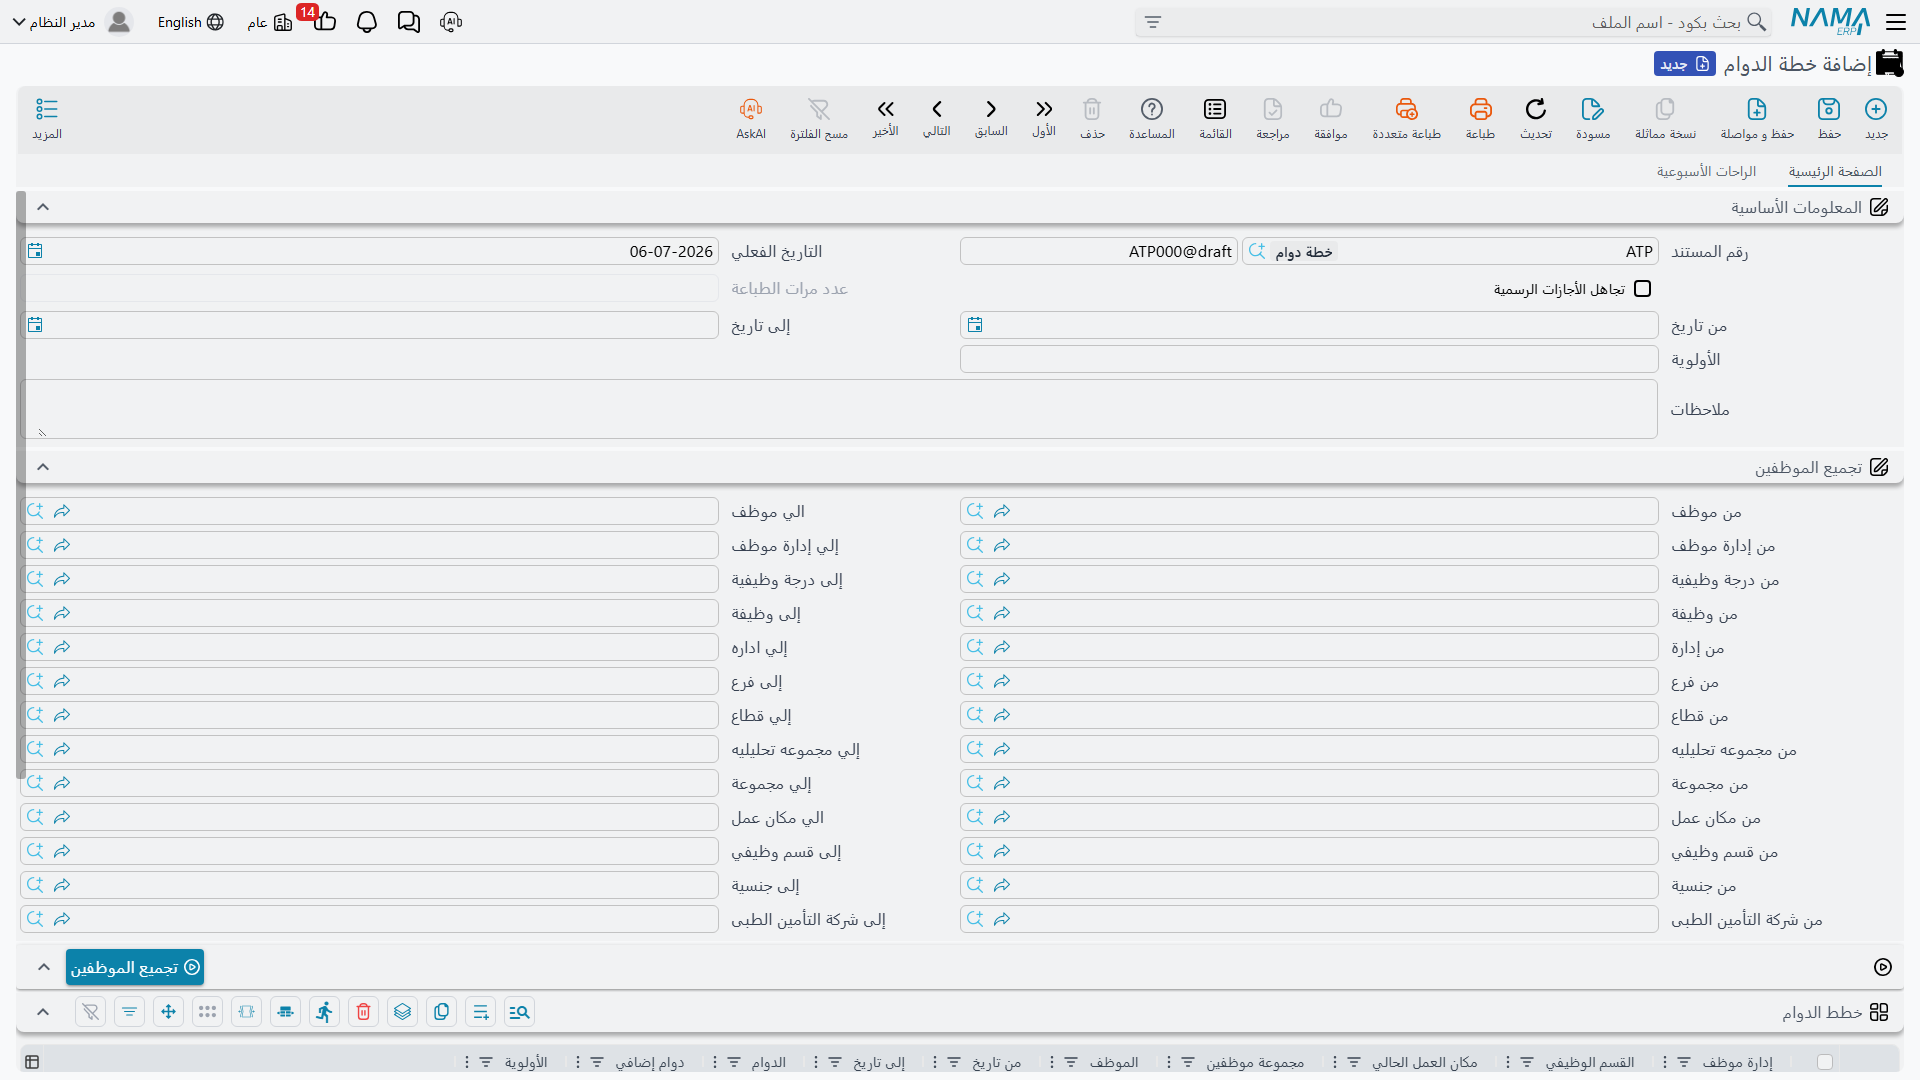Open thumbs-up approvals with 14 badge
1920x1080 pixels.
tap(323, 20)
